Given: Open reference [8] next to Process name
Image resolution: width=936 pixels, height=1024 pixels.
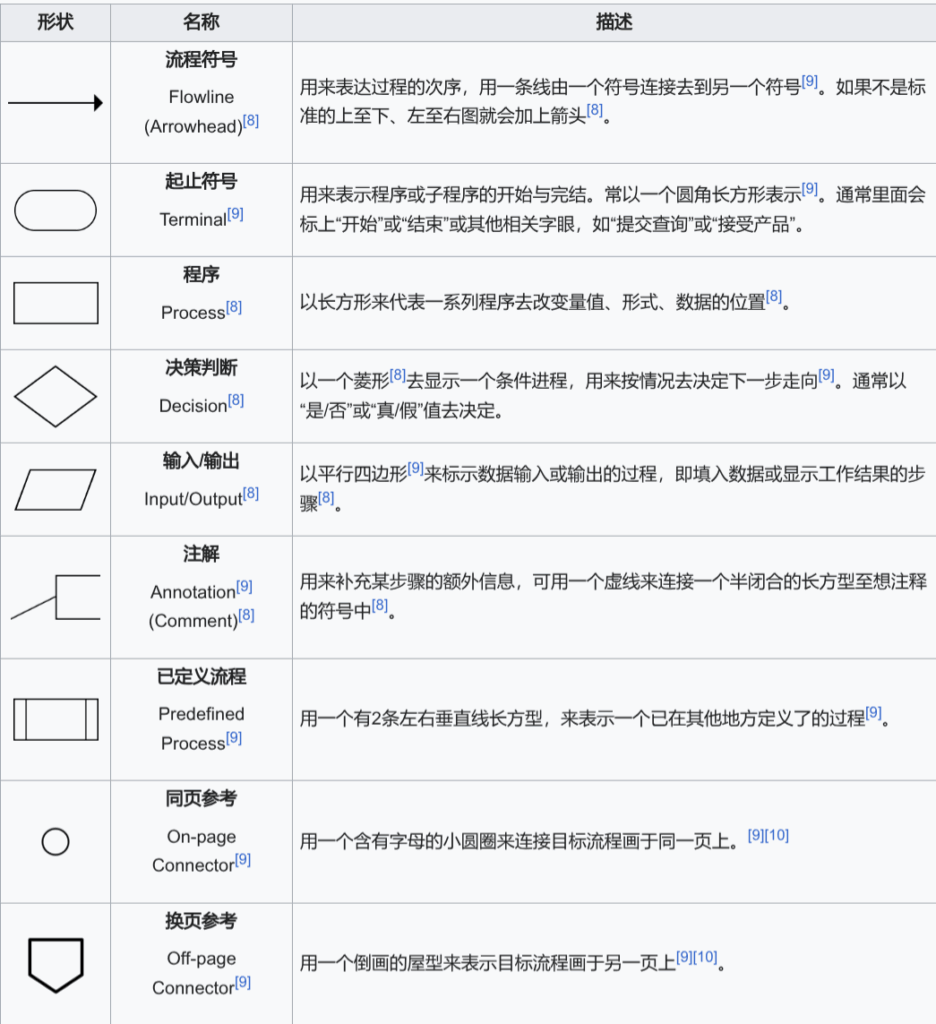Looking at the screenshot, I should click(x=234, y=307).
